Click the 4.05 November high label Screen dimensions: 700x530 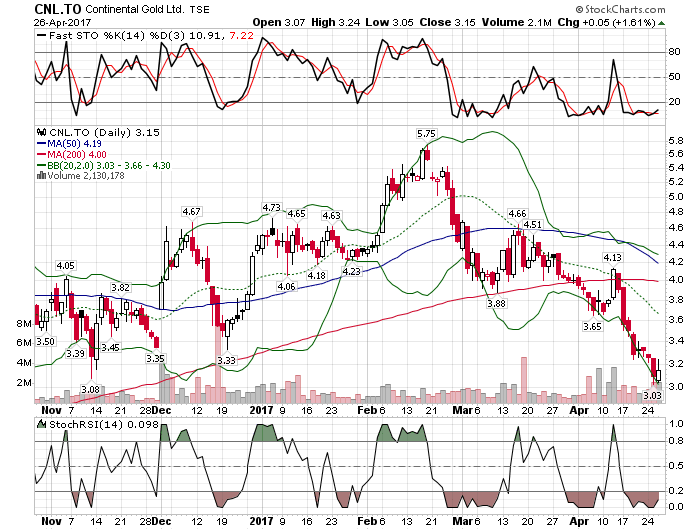click(x=65, y=266)
